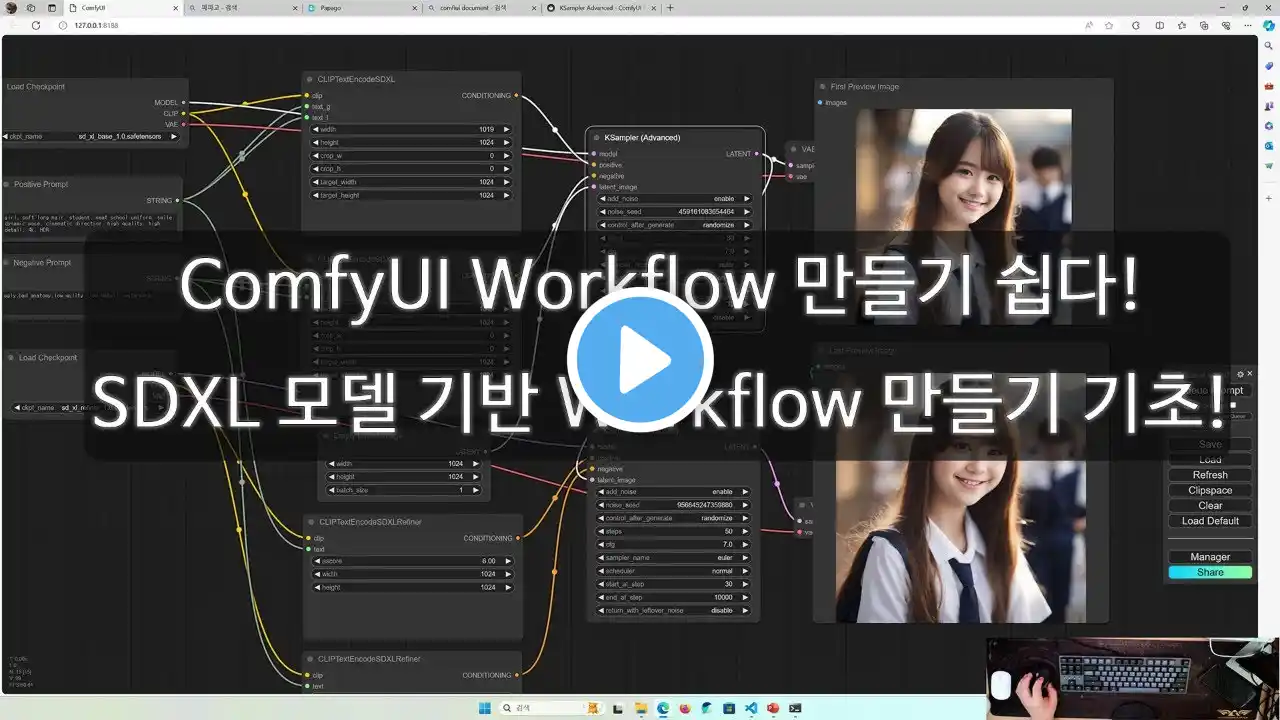The image size is (1280, 720).
Task: Switch to the comfyui document search tab
Action: [480, 8]
